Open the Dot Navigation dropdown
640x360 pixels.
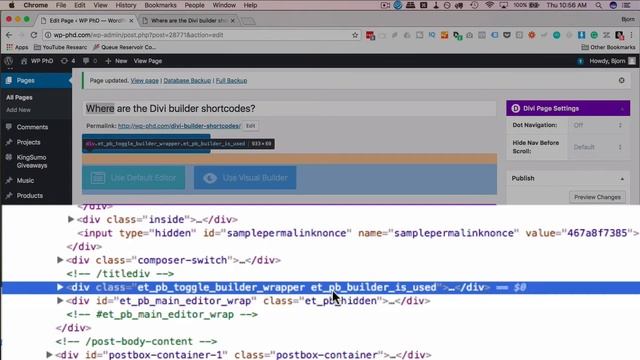coord(598,125)
